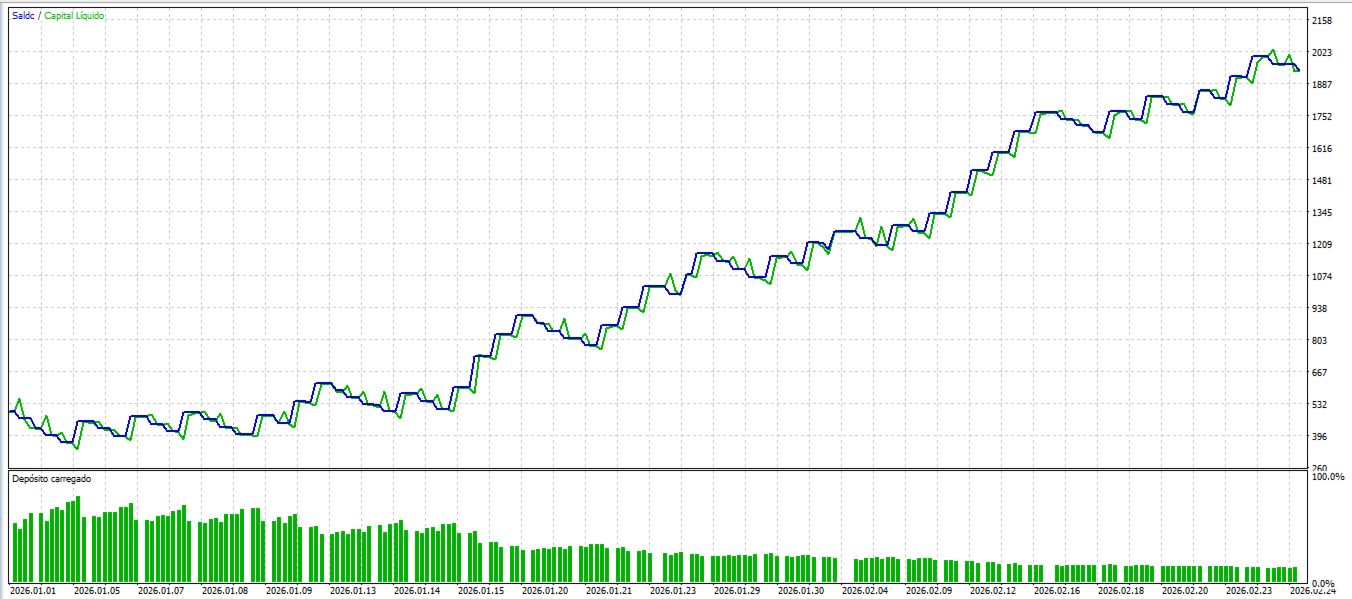Click the 2026.01.07 date label
The image size is (1352, 599).
[162, 591]
